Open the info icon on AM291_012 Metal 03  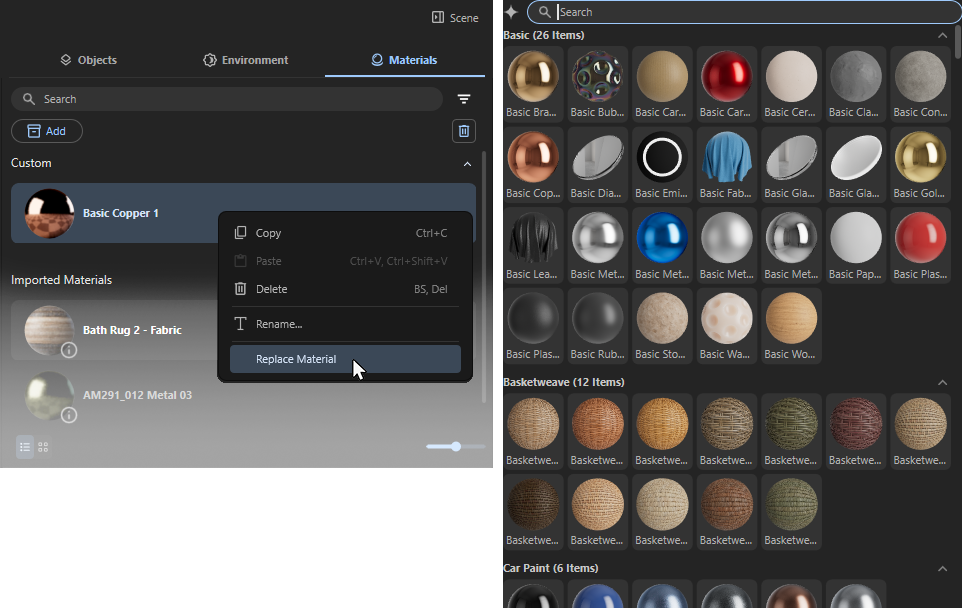tap(69, 415)
